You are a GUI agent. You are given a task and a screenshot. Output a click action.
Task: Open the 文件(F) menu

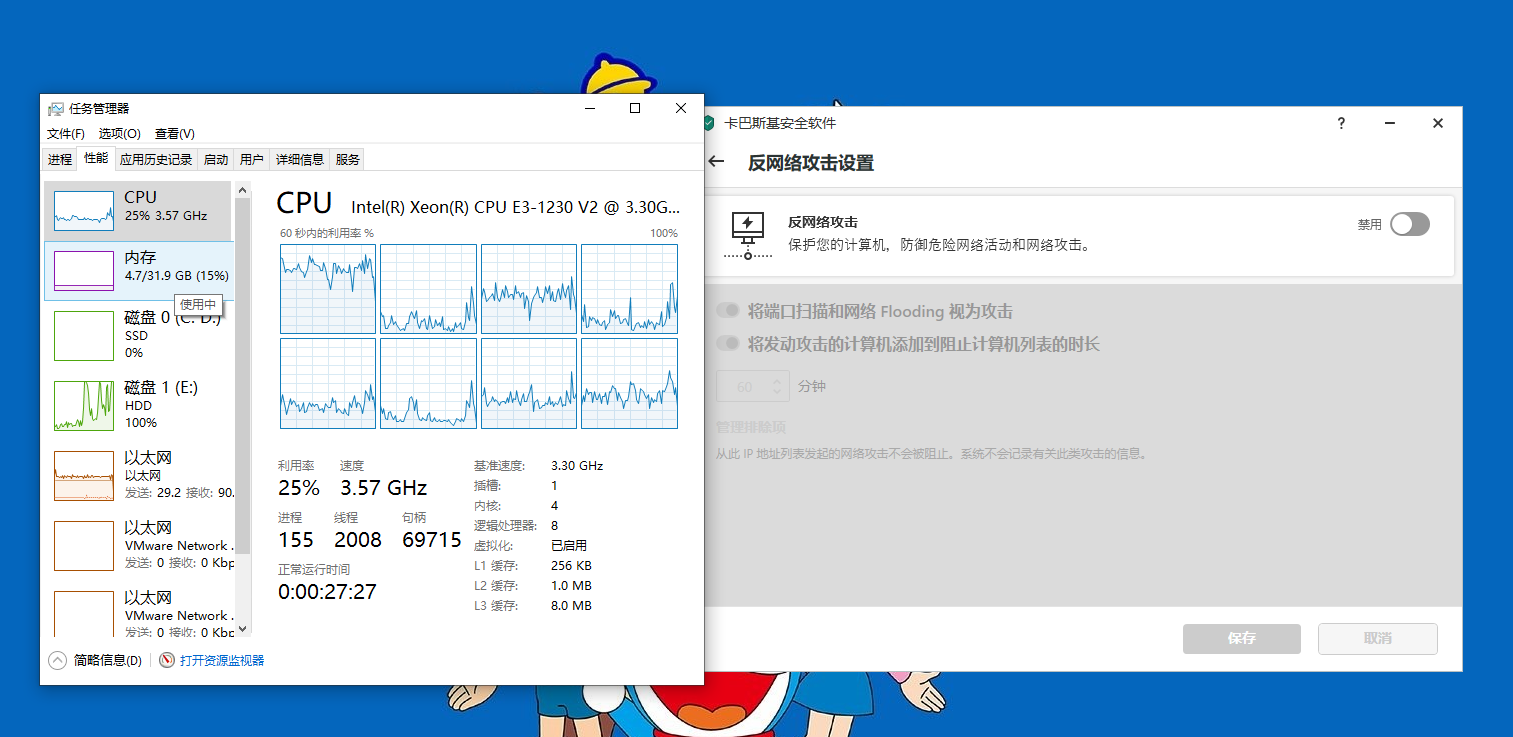(66, 133)
